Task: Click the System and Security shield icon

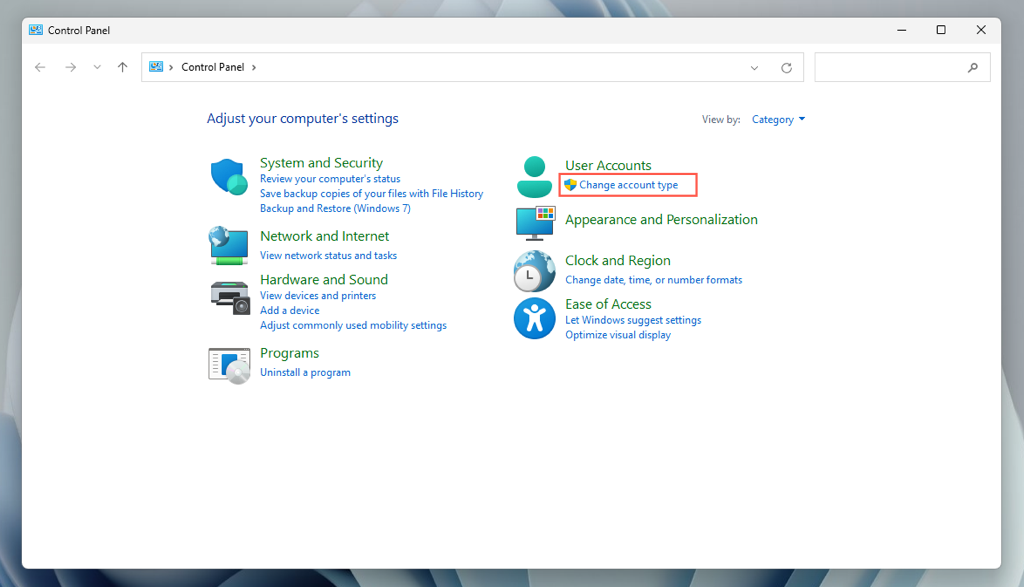Action: tap(229, 177)
